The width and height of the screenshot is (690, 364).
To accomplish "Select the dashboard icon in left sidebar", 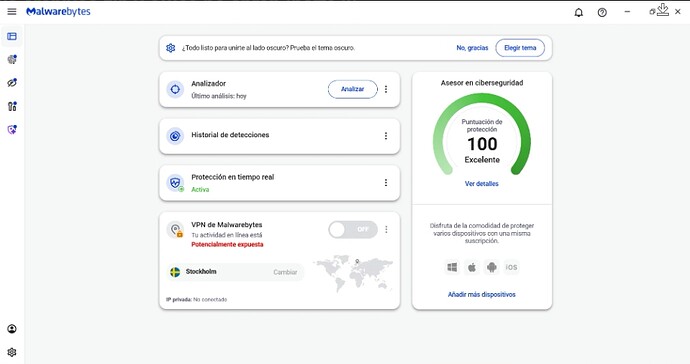I will [x=12, y=37].
